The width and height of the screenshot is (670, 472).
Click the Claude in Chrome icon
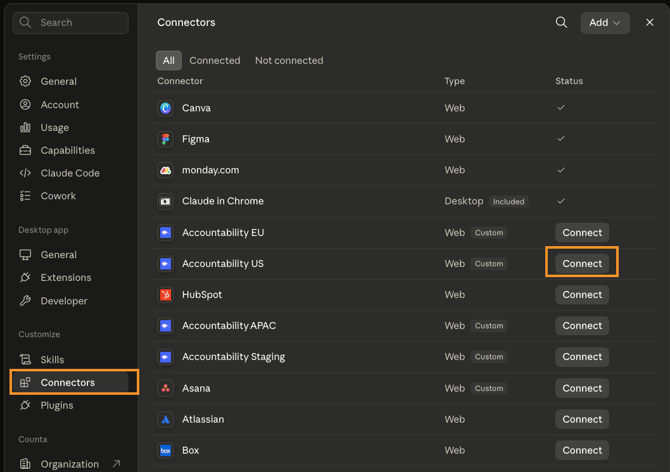(165, 201)
